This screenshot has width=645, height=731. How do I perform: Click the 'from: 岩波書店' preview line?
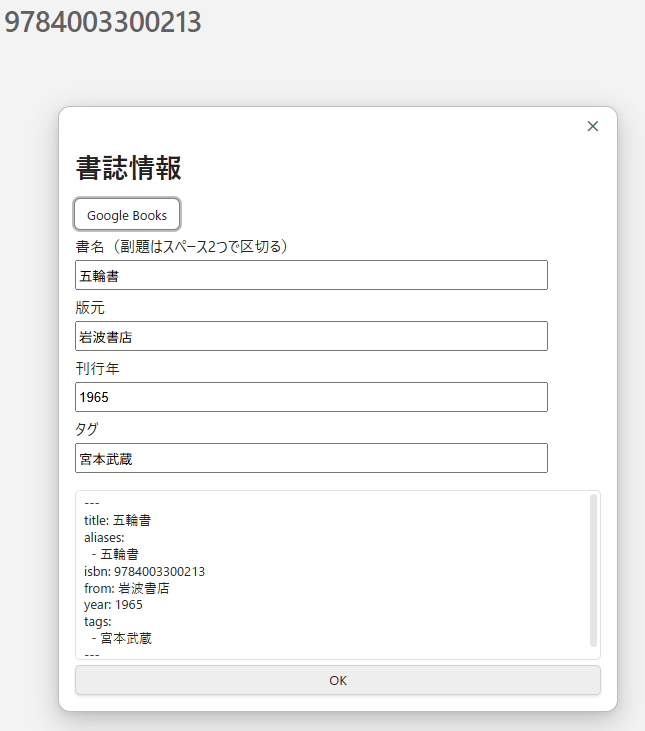(127, 588)
